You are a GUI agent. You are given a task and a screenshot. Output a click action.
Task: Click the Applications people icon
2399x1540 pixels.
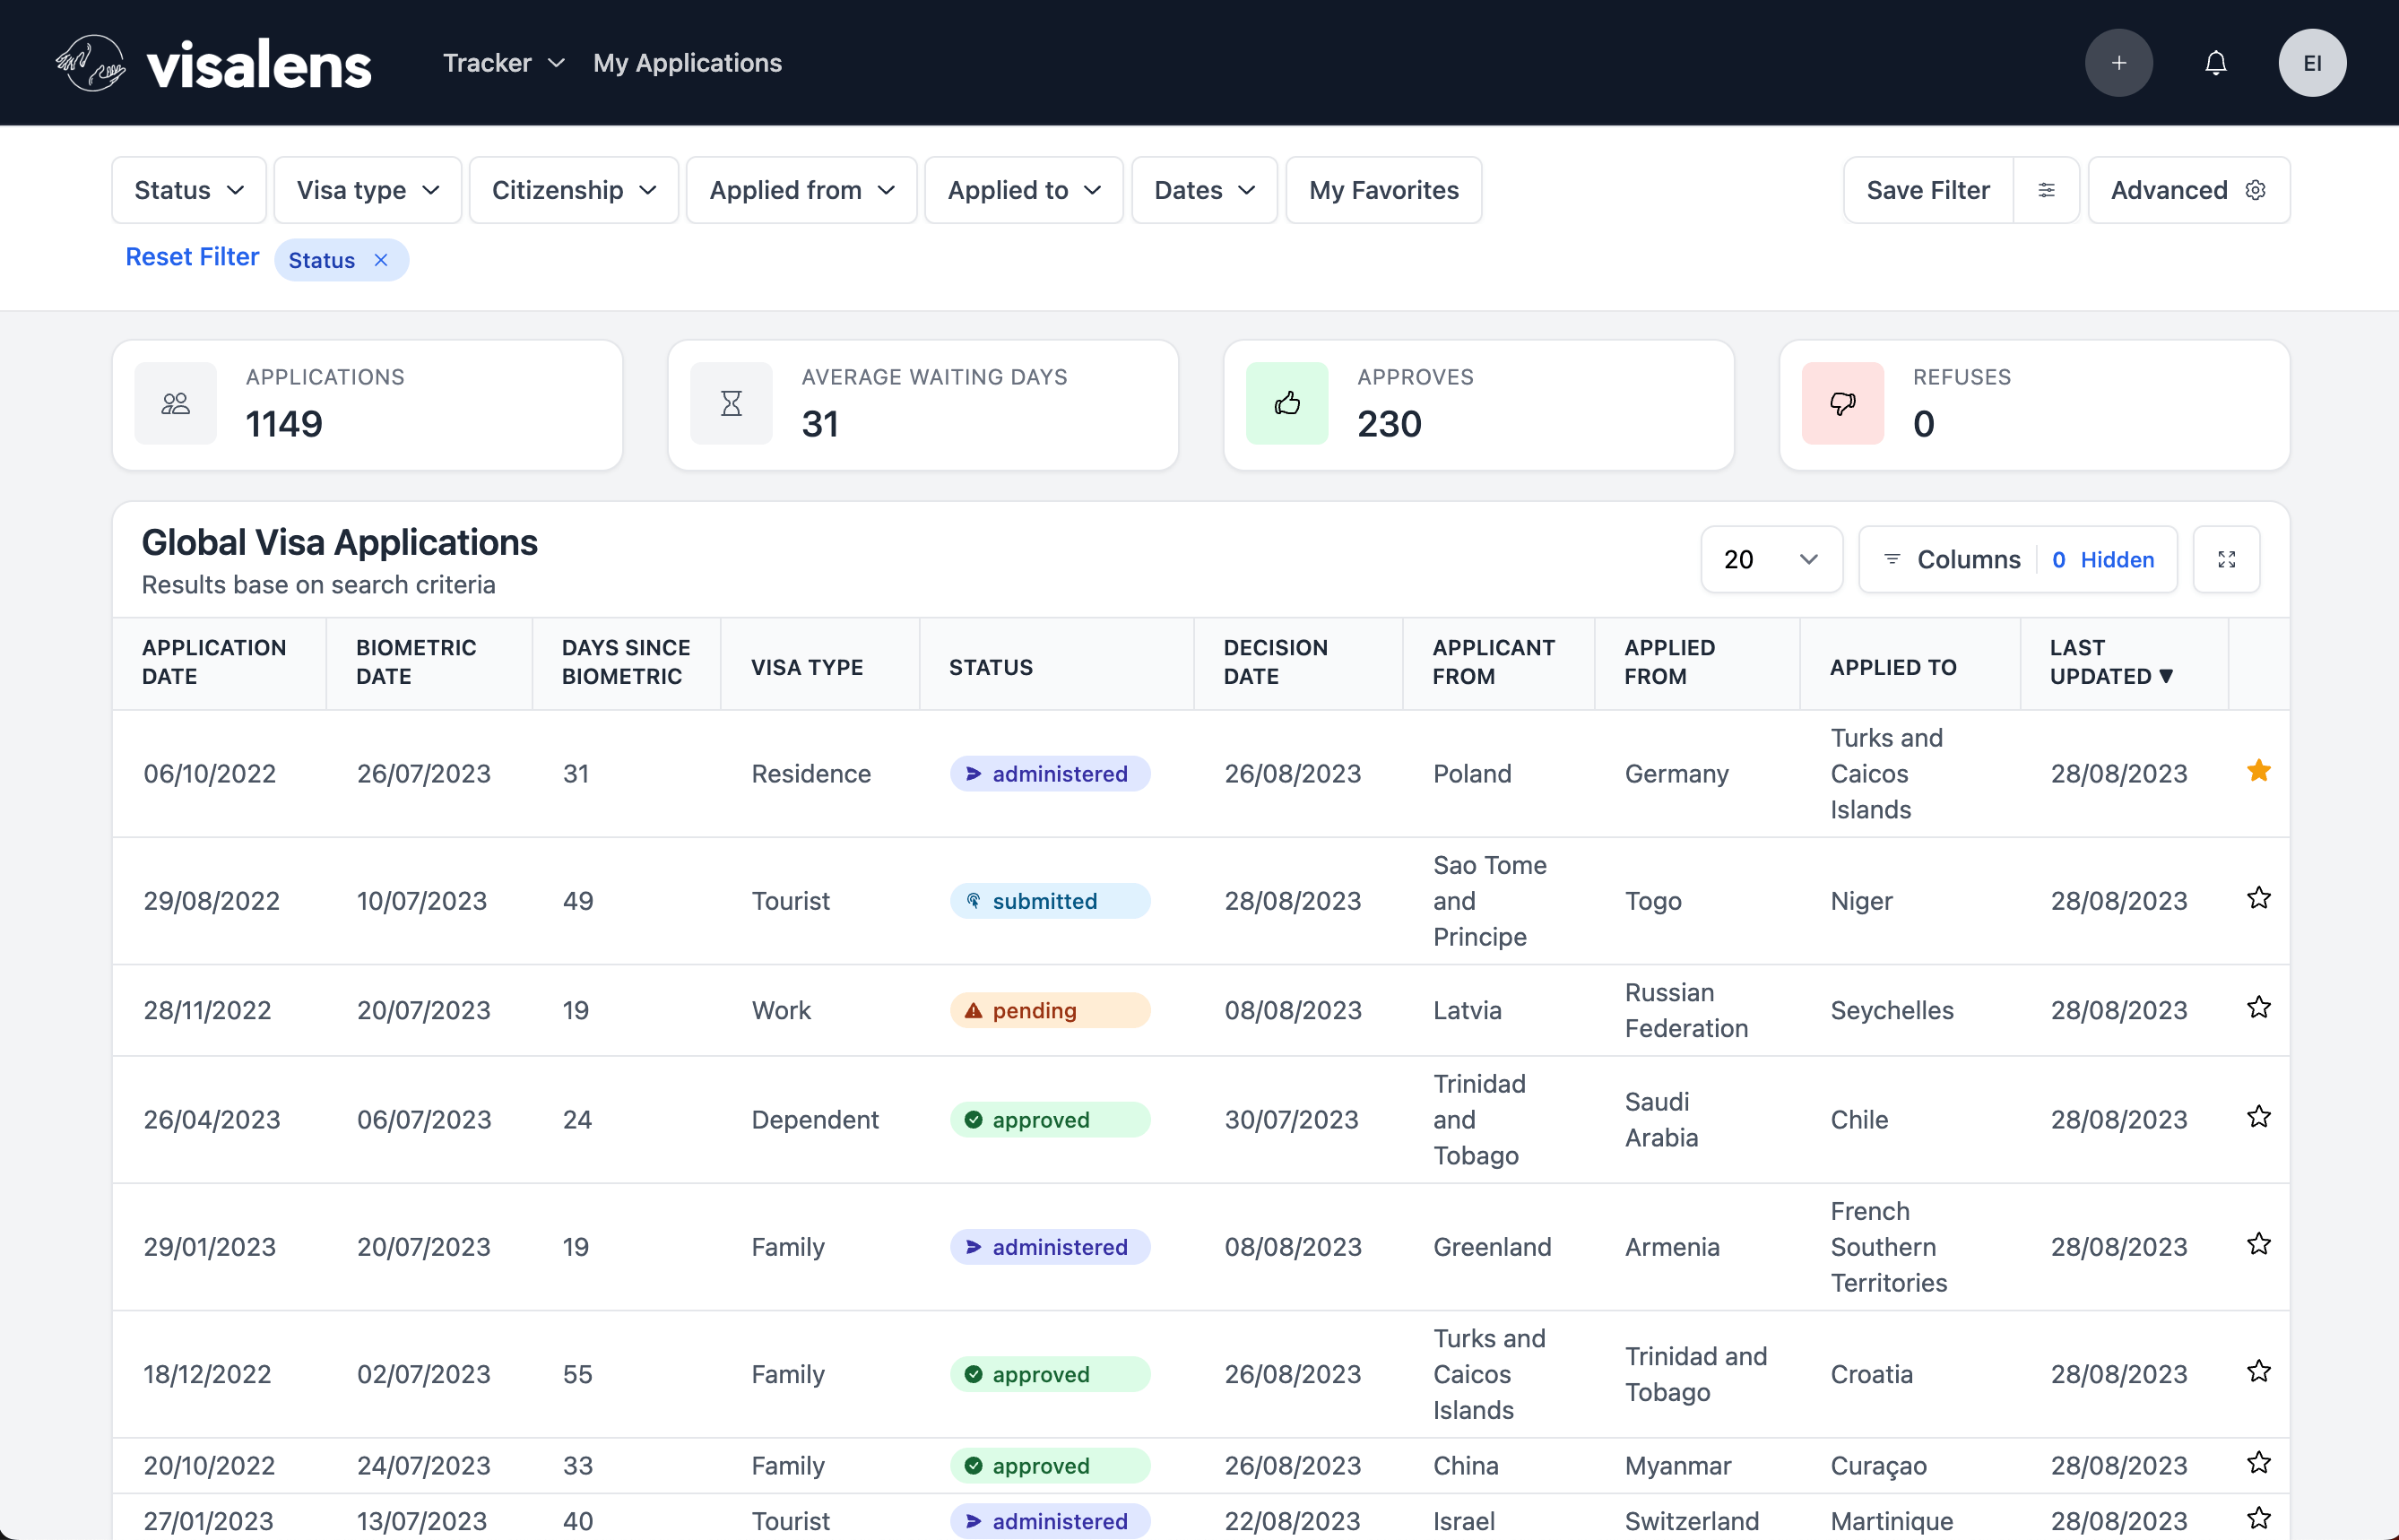click(176, 403)
